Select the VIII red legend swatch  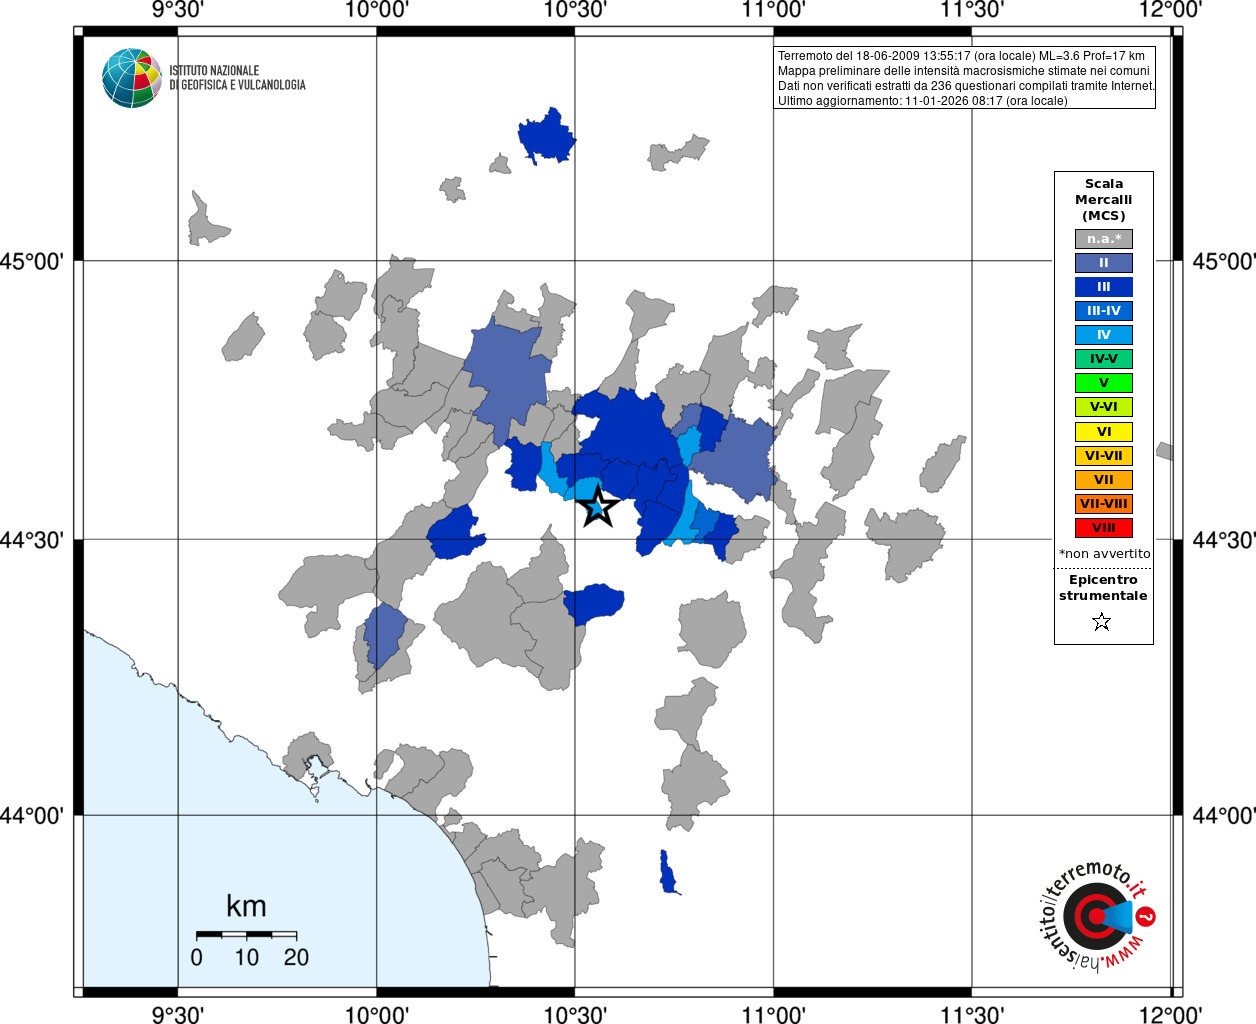(1104, 528)
